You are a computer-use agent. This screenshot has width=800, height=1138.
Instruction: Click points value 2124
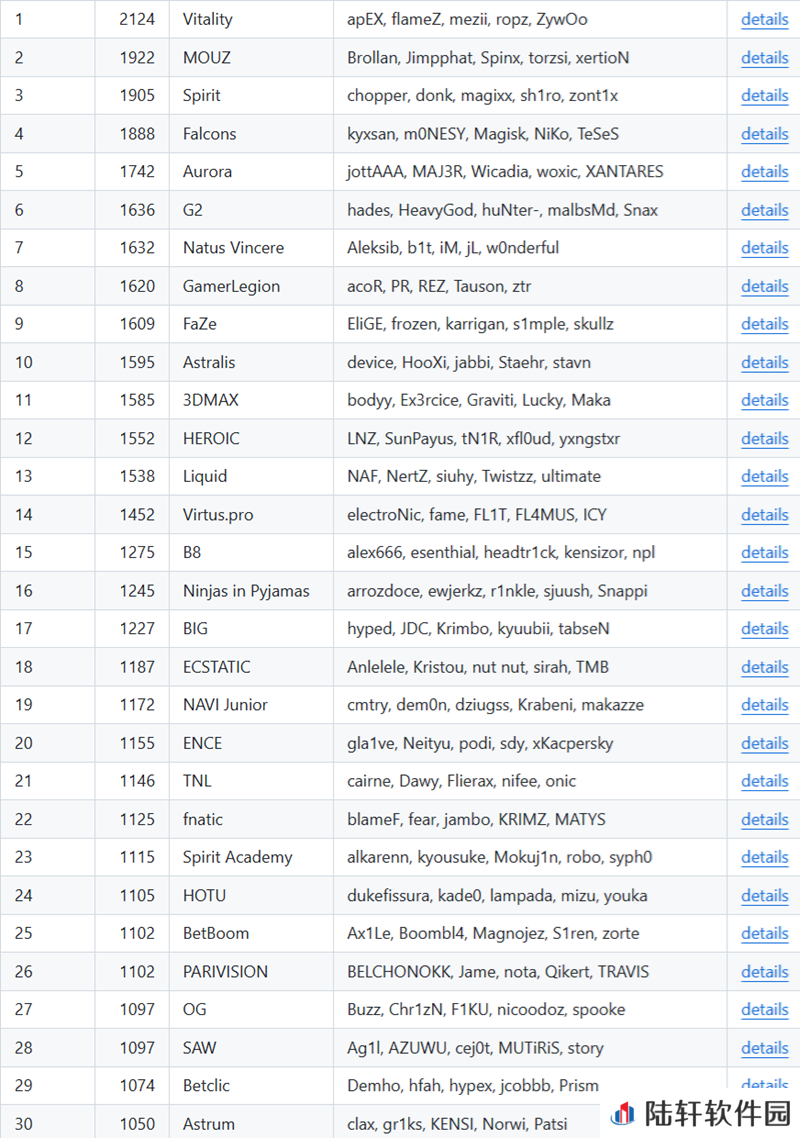coord(137,20)
